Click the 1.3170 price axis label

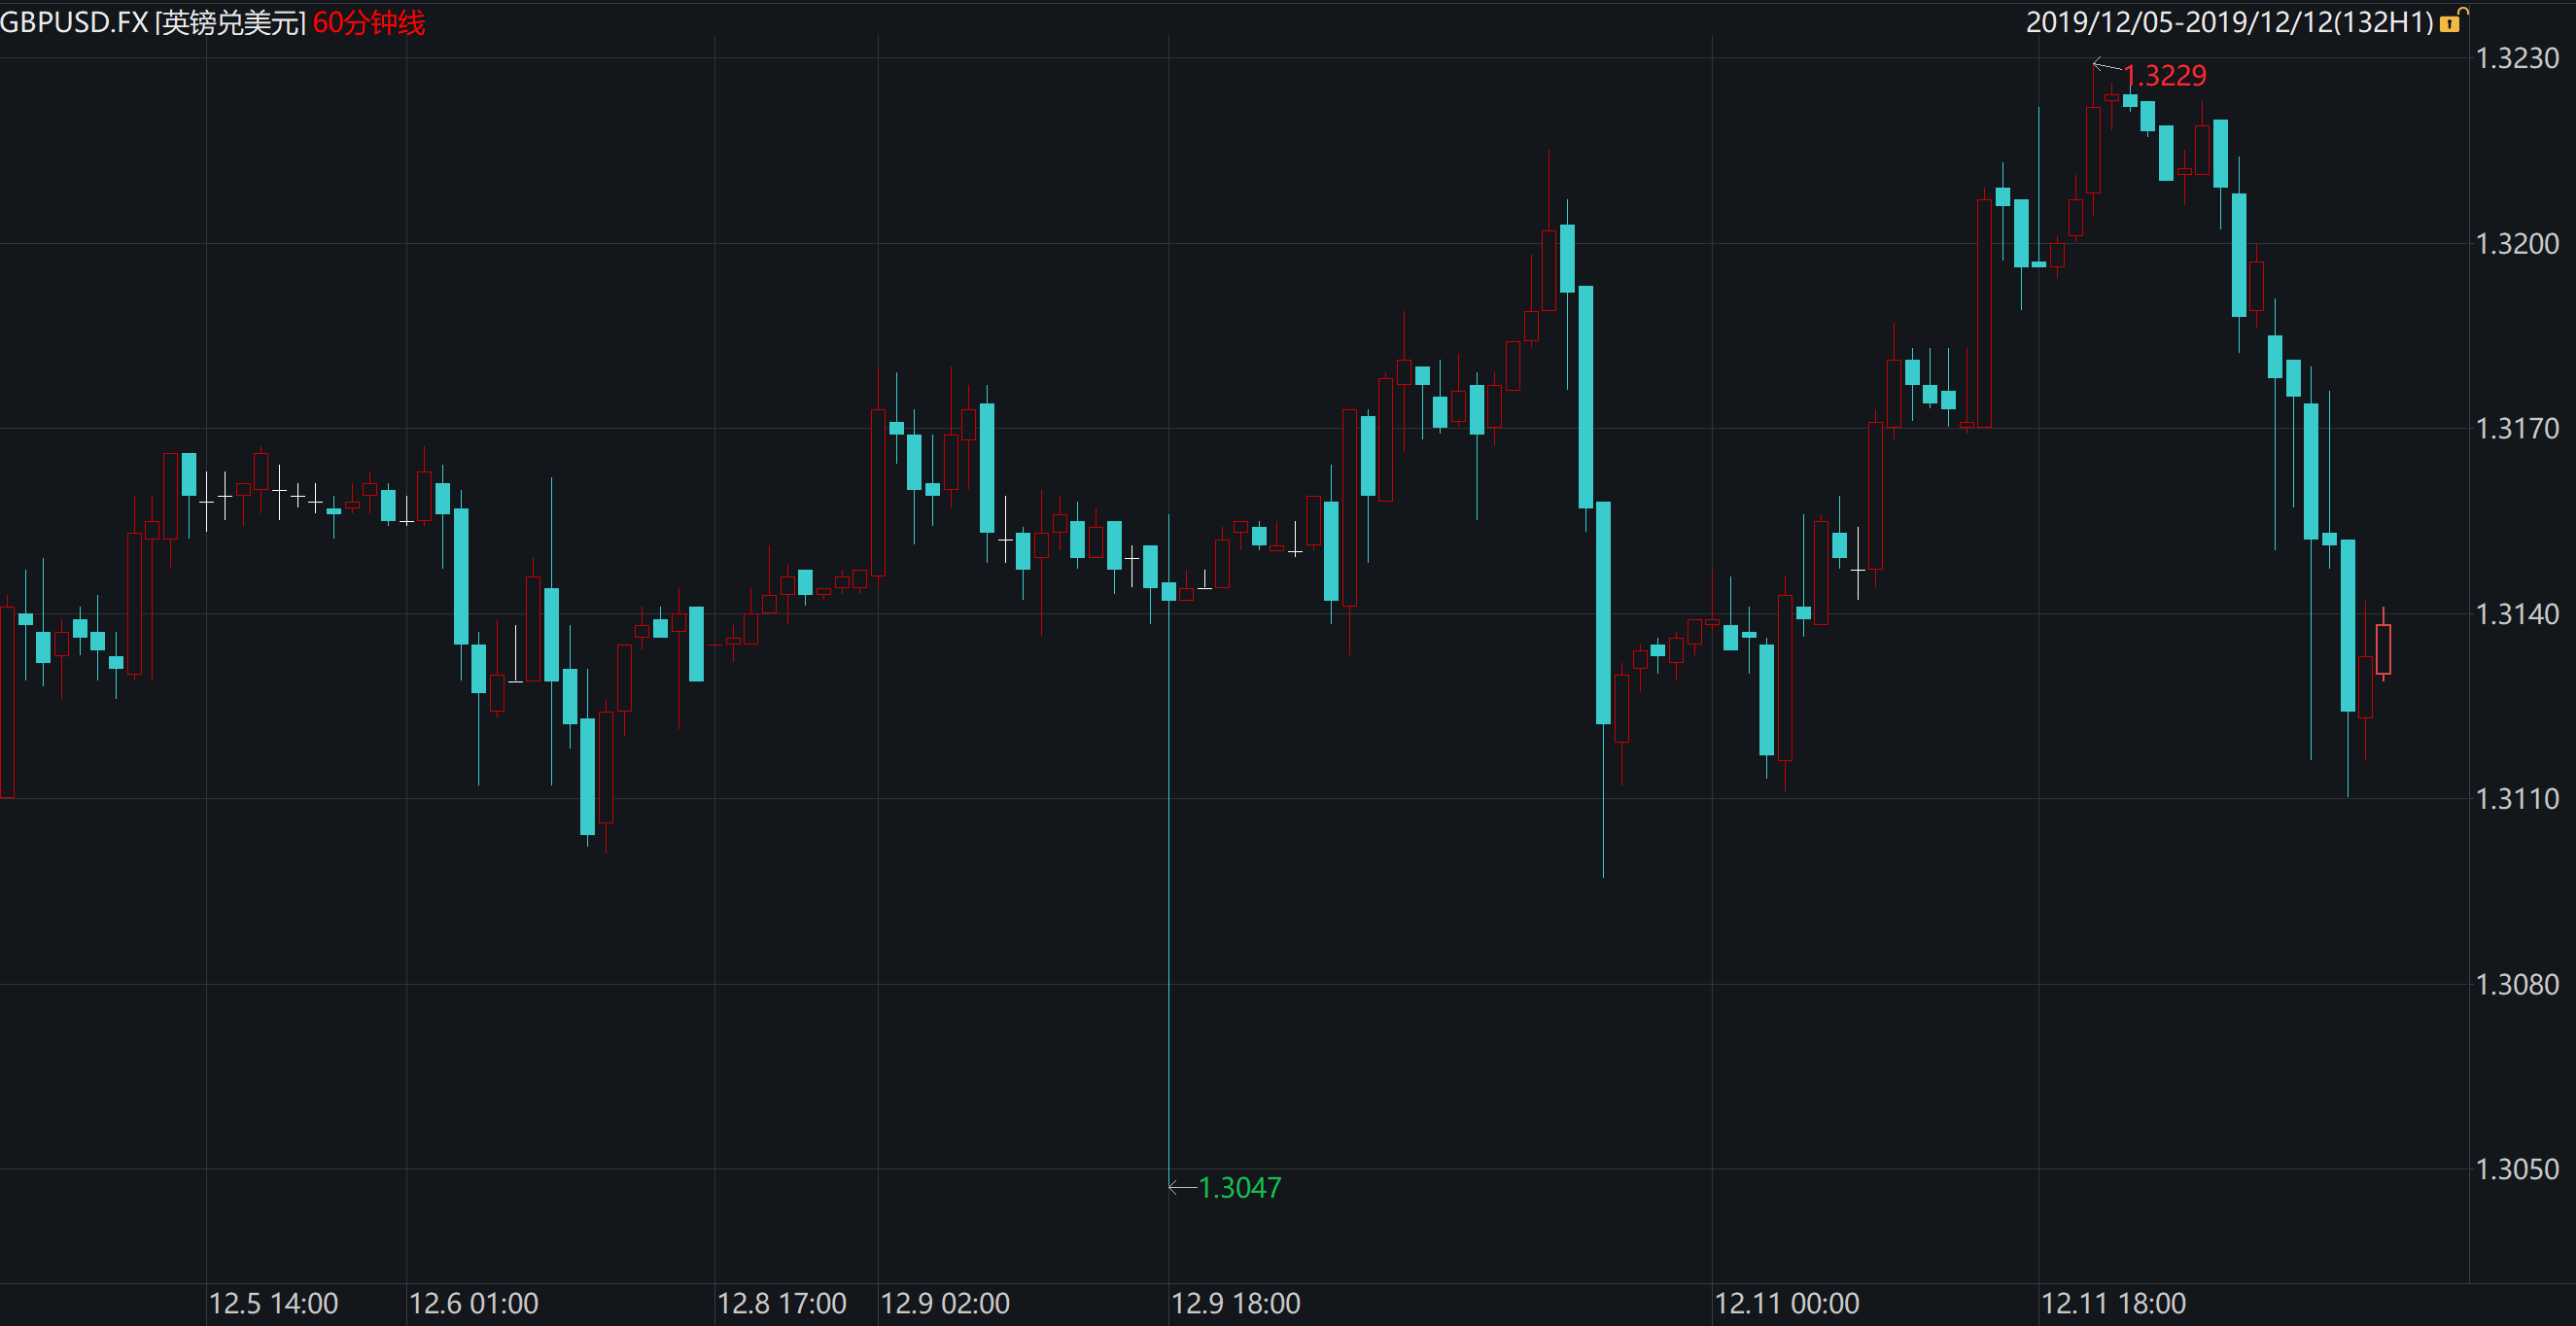2516,429
